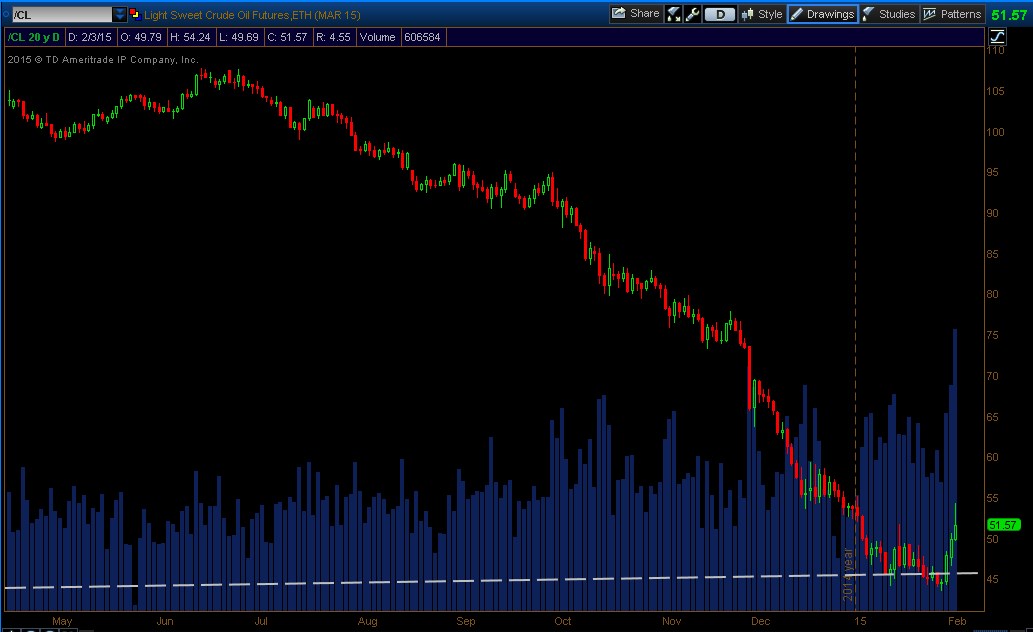Click the H: 54.24 high value
Viewport: 1033px width, 632px height.
[x=190, y=38]
